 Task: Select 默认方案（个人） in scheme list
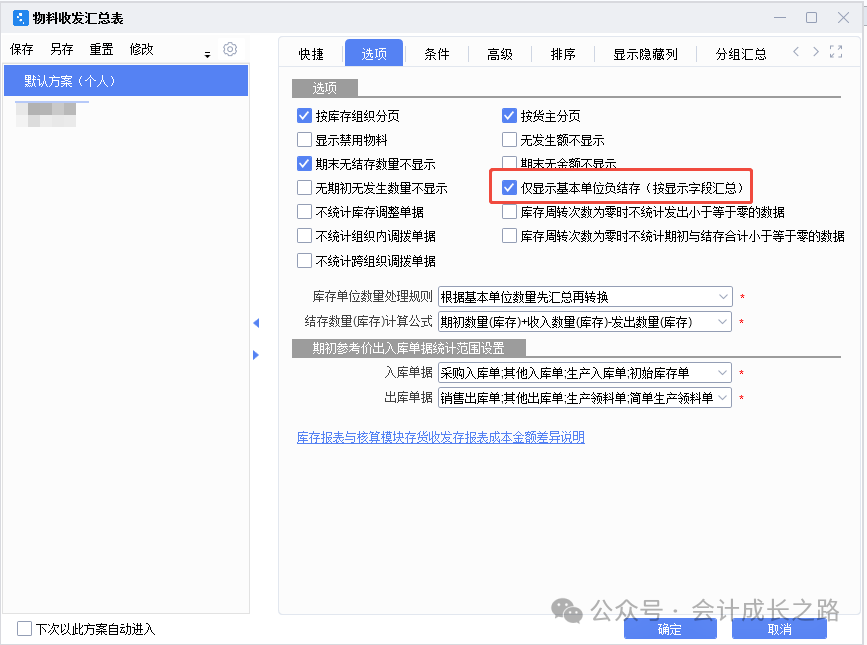point(70,81)
